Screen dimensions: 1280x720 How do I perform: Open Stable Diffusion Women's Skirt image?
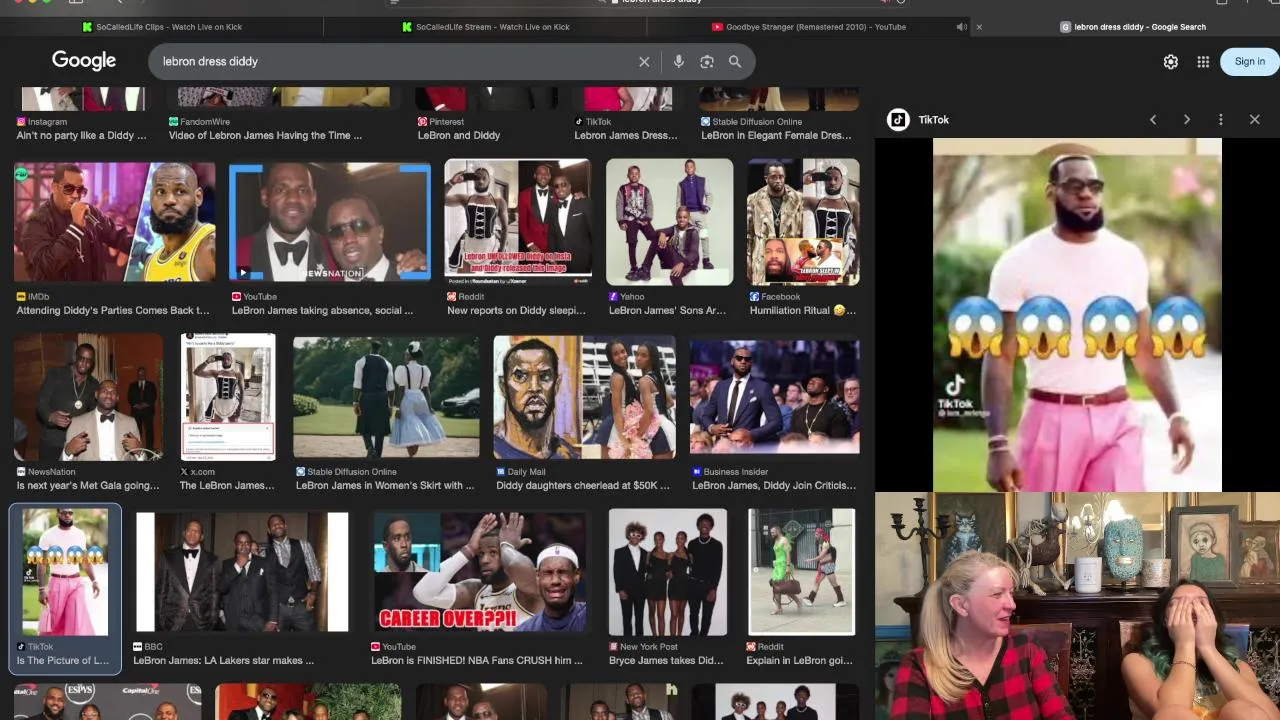pos(386,398)
